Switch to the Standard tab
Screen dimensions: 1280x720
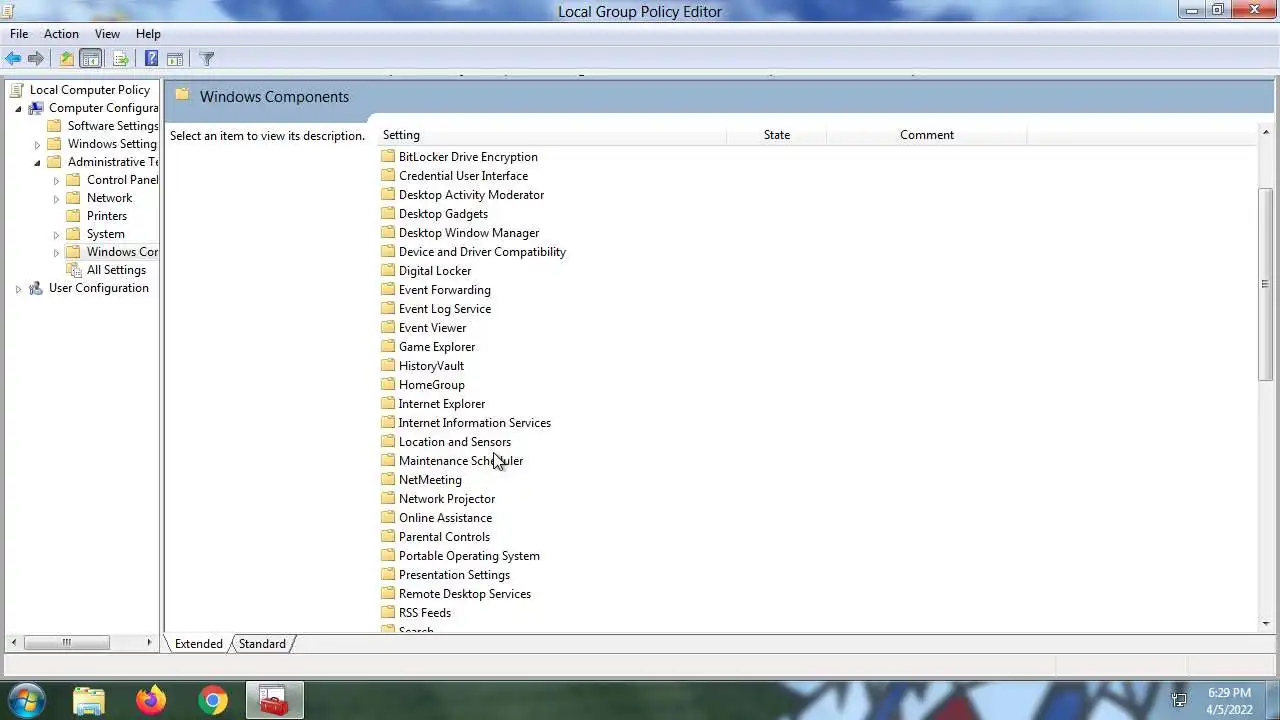[262, 644]
